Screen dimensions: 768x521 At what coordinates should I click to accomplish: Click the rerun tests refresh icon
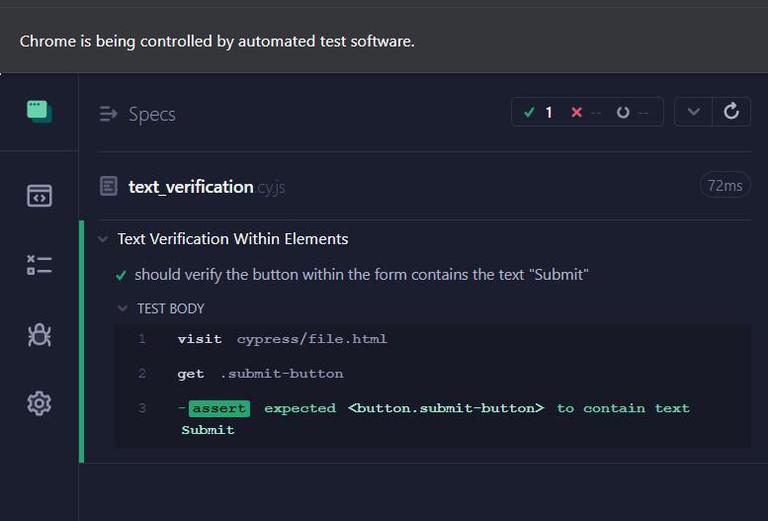tap(731, 112)
